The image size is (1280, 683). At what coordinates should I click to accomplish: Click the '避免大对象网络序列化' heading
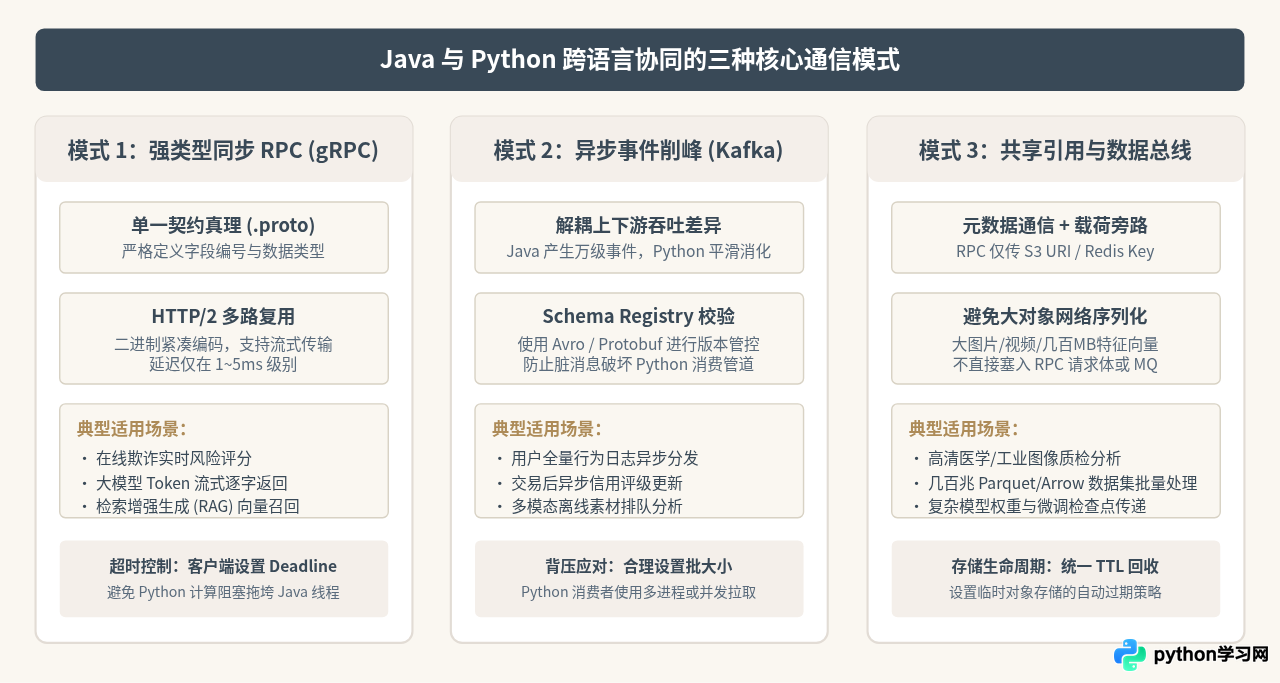click(1055, 316)
